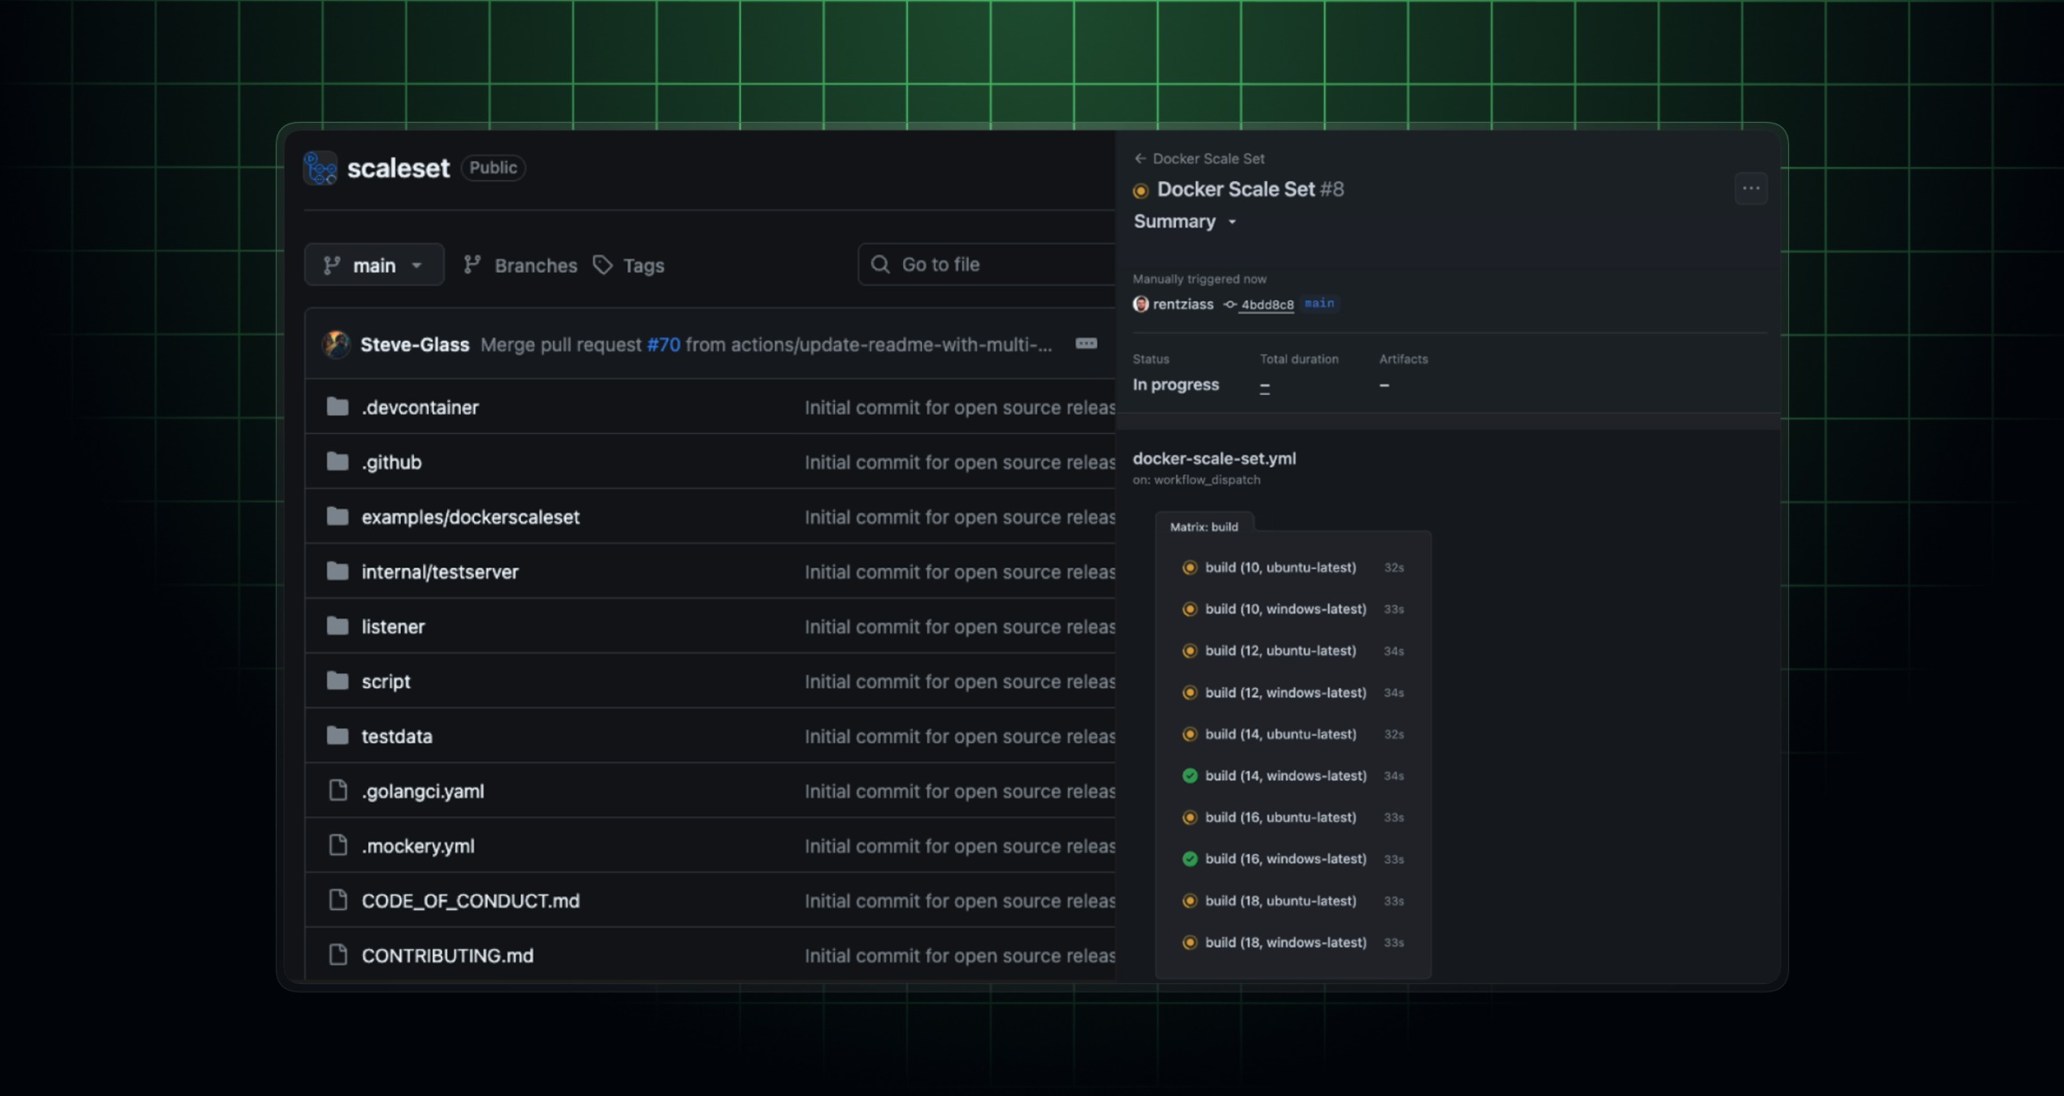Viewport: 2064px width, 1096px height.
Task: Click the .golangci.yaml file icon
Action: 338,791
